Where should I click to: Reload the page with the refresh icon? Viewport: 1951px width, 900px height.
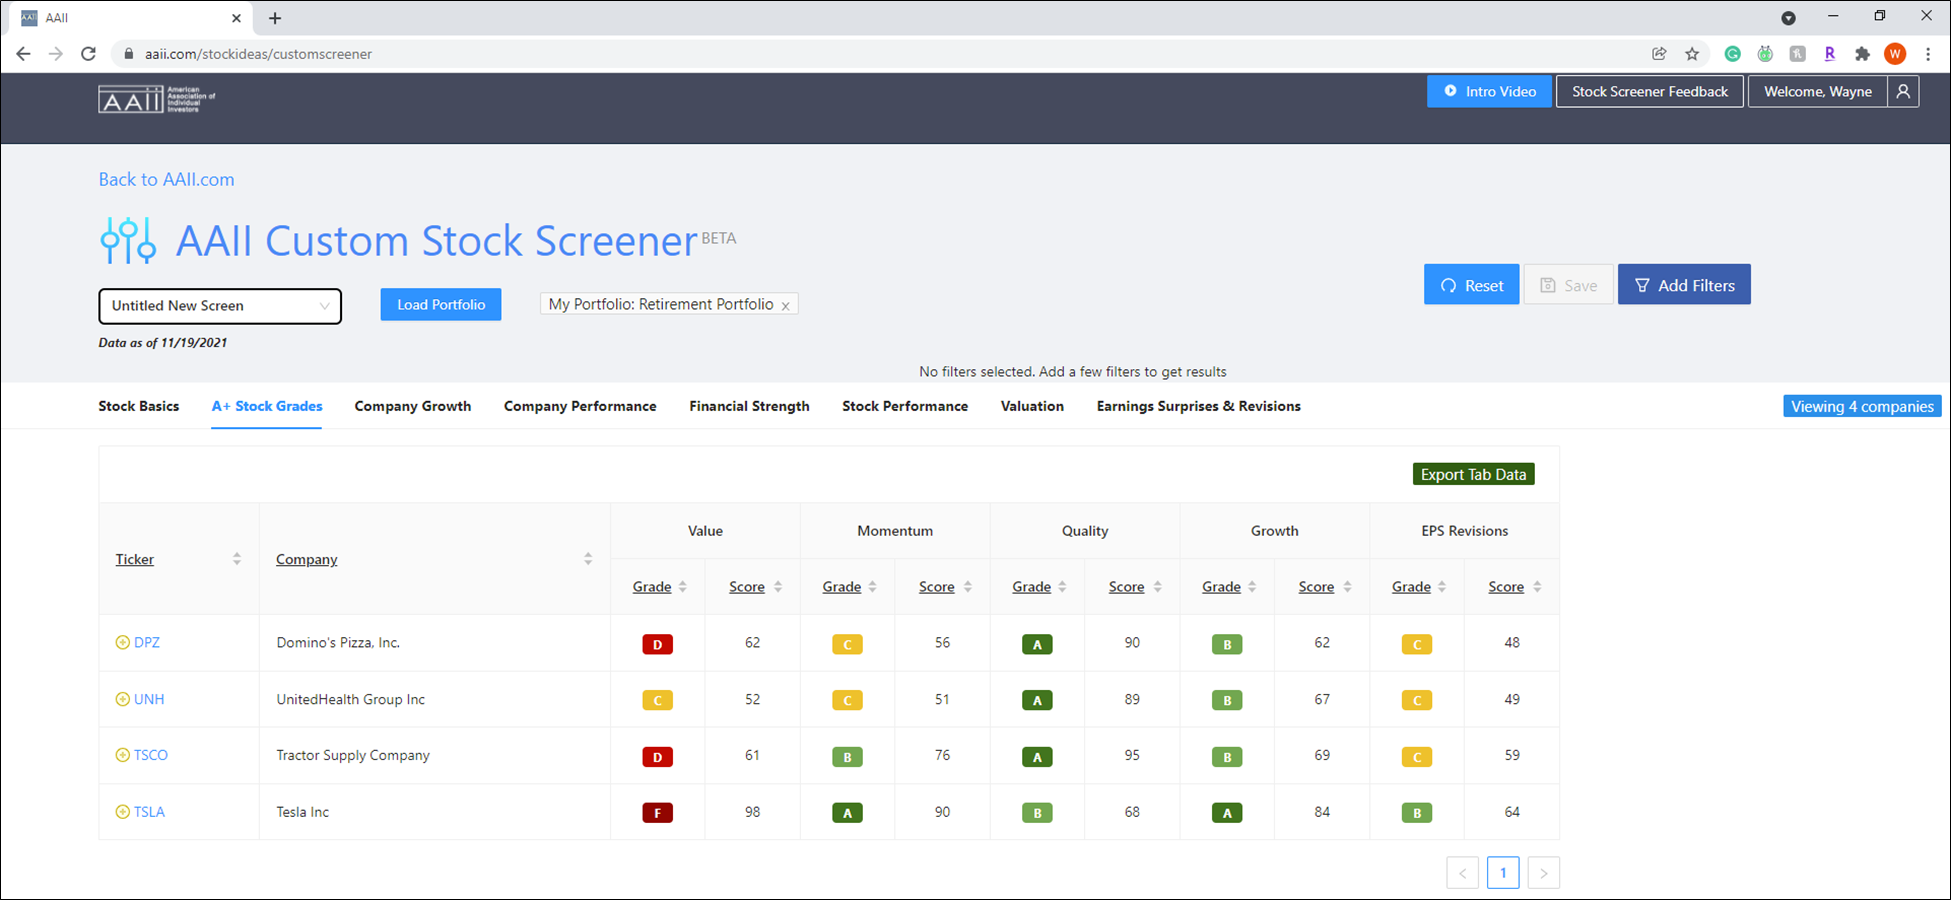(88, 54)
